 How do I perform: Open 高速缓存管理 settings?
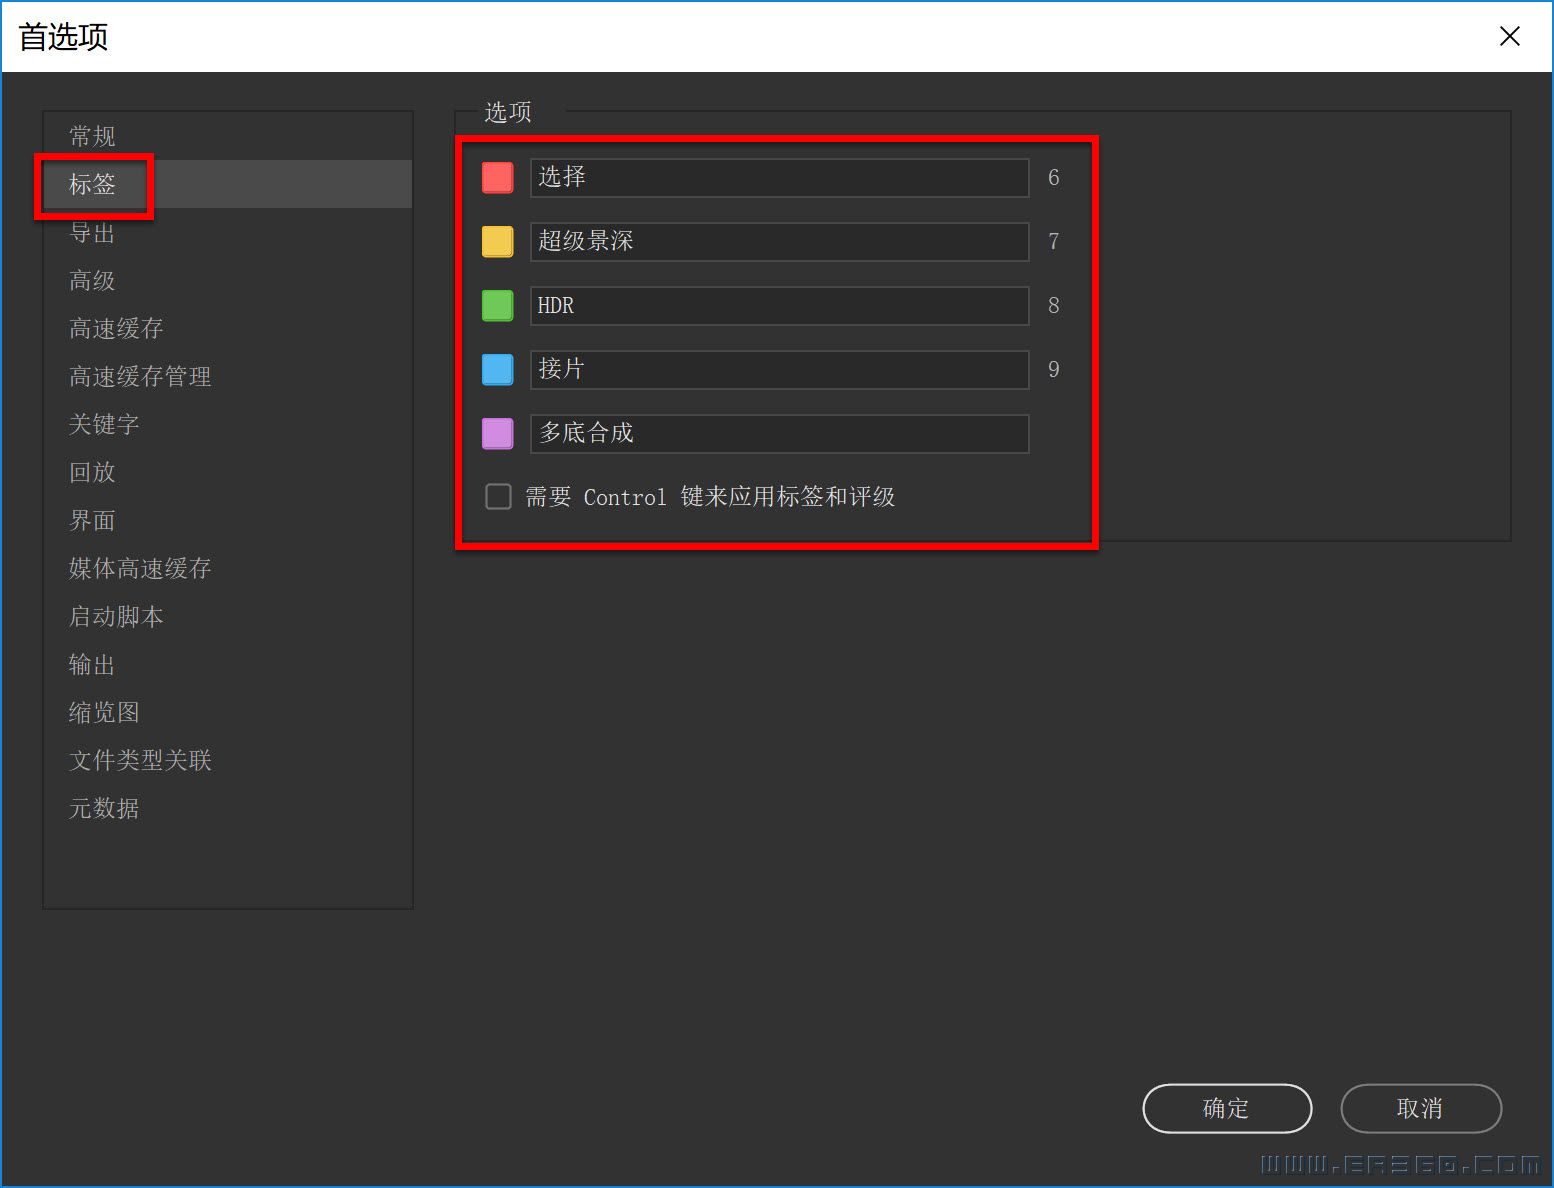pos(139,376)
